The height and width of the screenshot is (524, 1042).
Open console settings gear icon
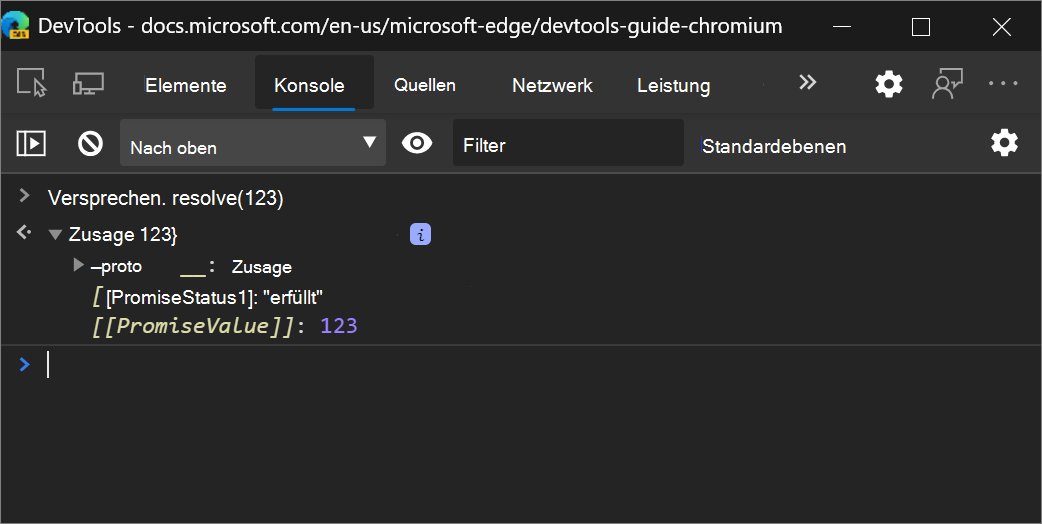click(x=1004, y=143)
